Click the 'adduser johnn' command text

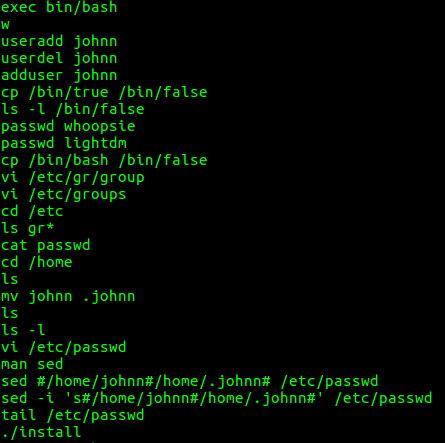coord(59,75)
